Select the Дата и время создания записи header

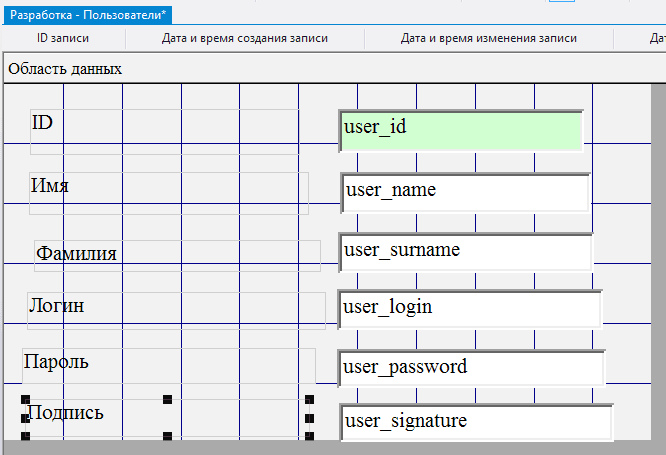[245, 38]
